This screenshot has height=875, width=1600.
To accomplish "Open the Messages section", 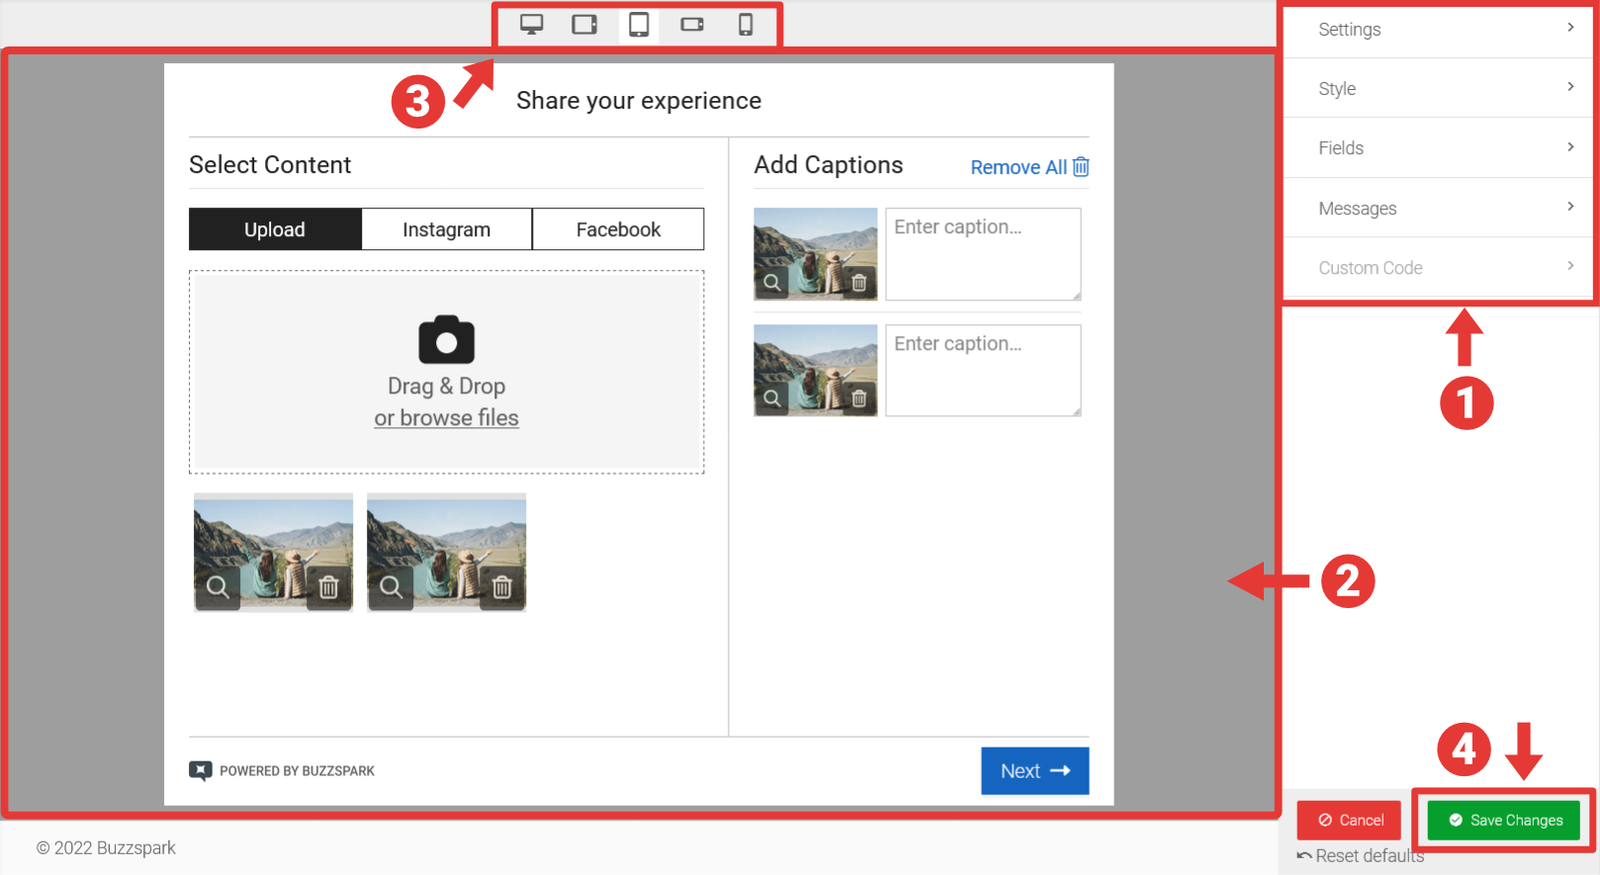I will coord(1438,208).
